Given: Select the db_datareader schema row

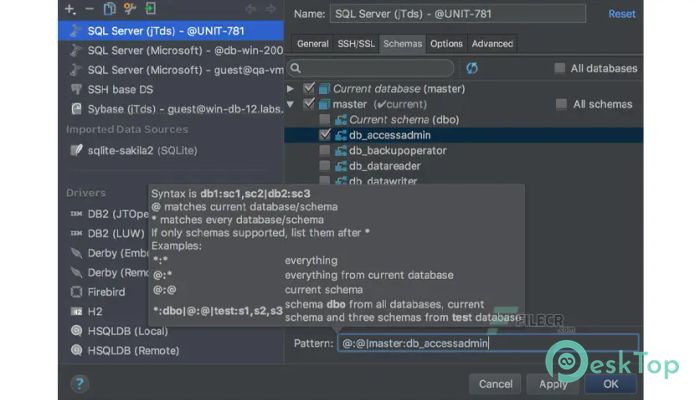Looking at the screenshot, I should 463,166.
